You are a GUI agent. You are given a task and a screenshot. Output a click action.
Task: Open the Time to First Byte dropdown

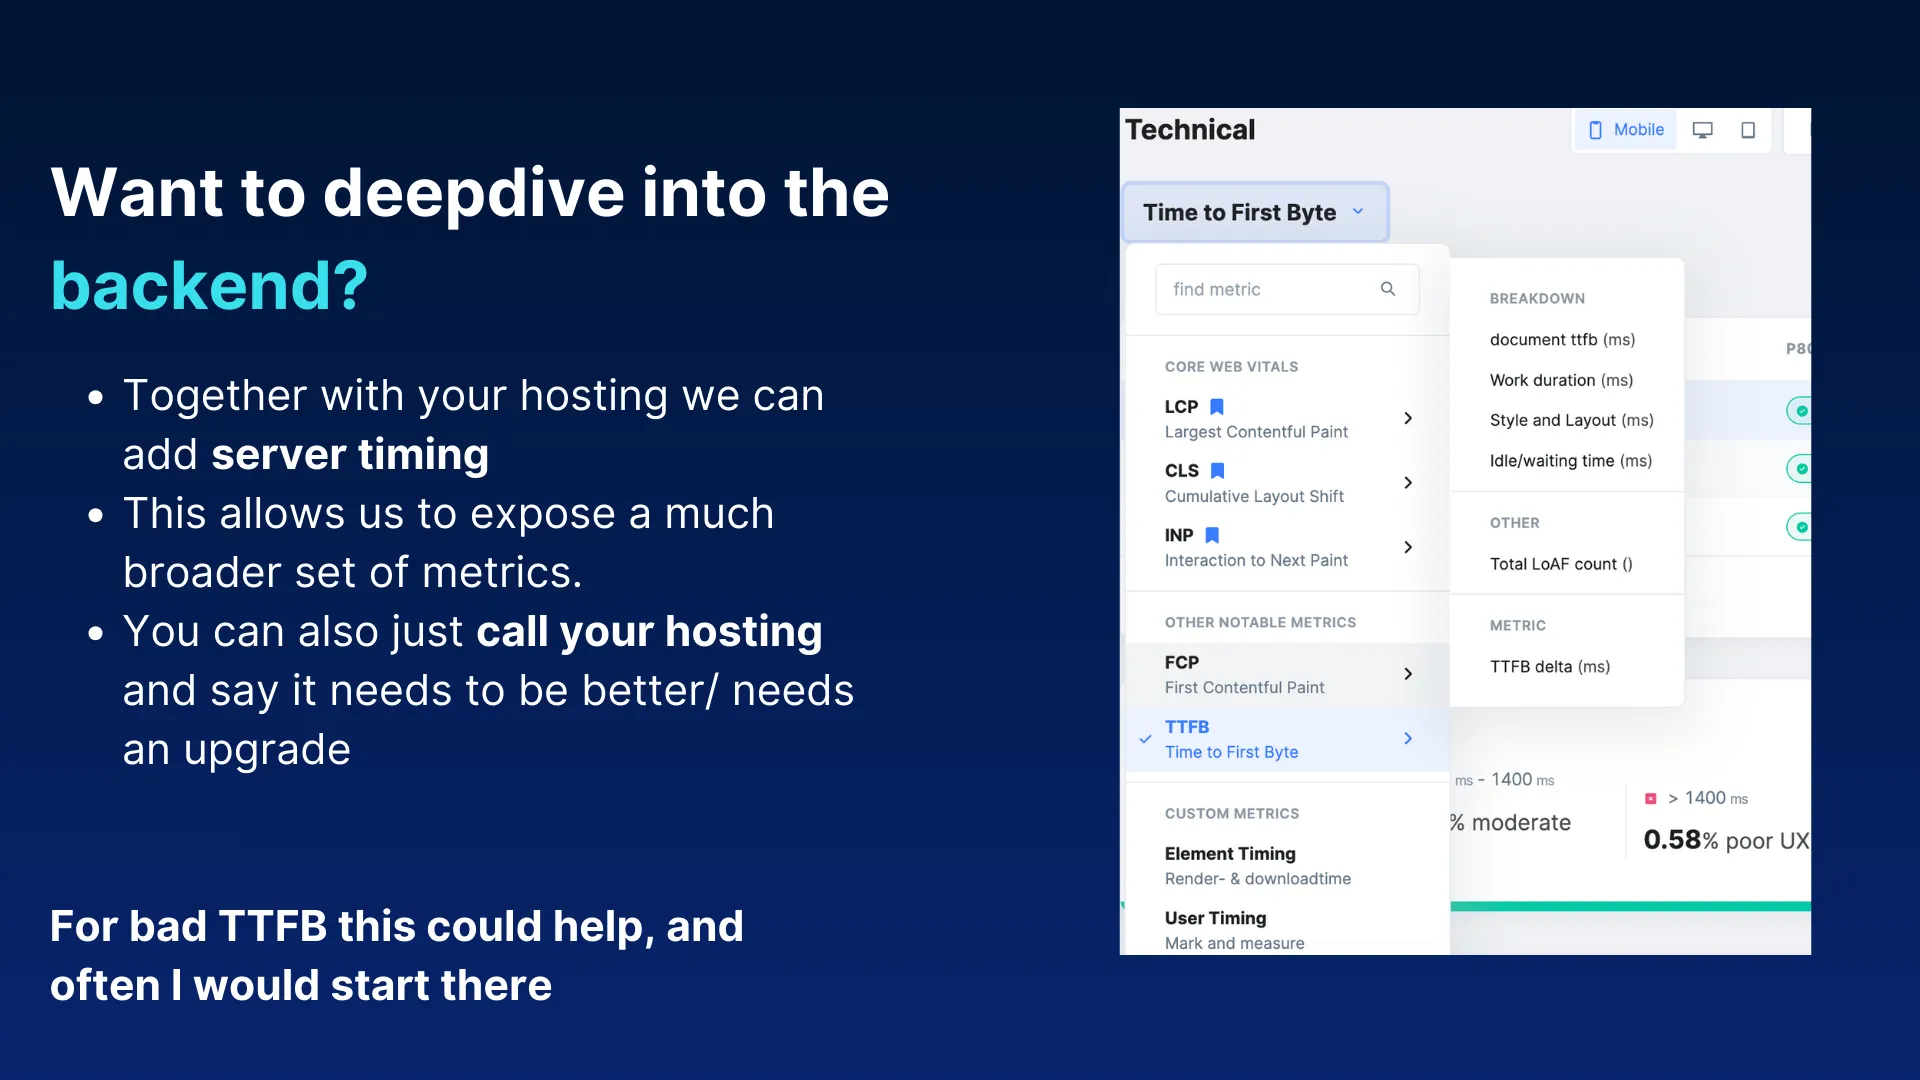pos(1255,212)
